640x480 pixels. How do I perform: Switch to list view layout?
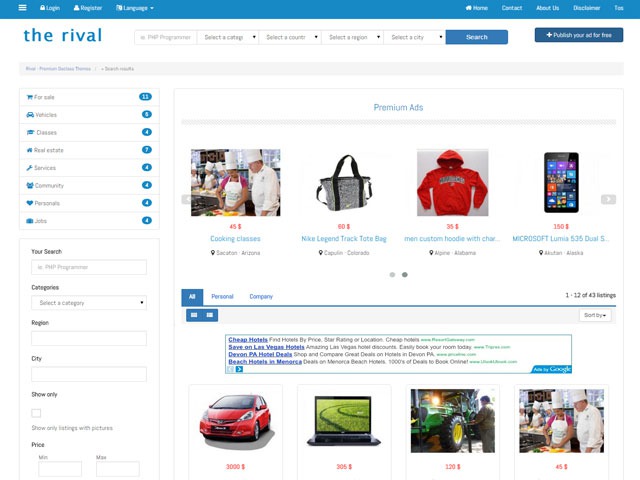210,315
